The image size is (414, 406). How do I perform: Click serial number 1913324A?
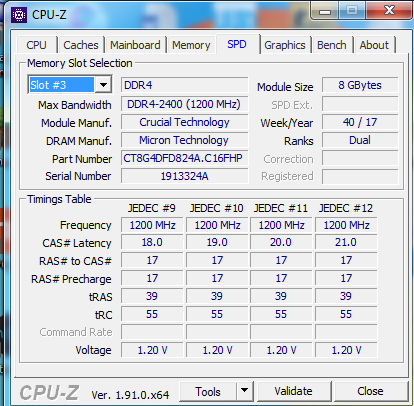point(185,176)
